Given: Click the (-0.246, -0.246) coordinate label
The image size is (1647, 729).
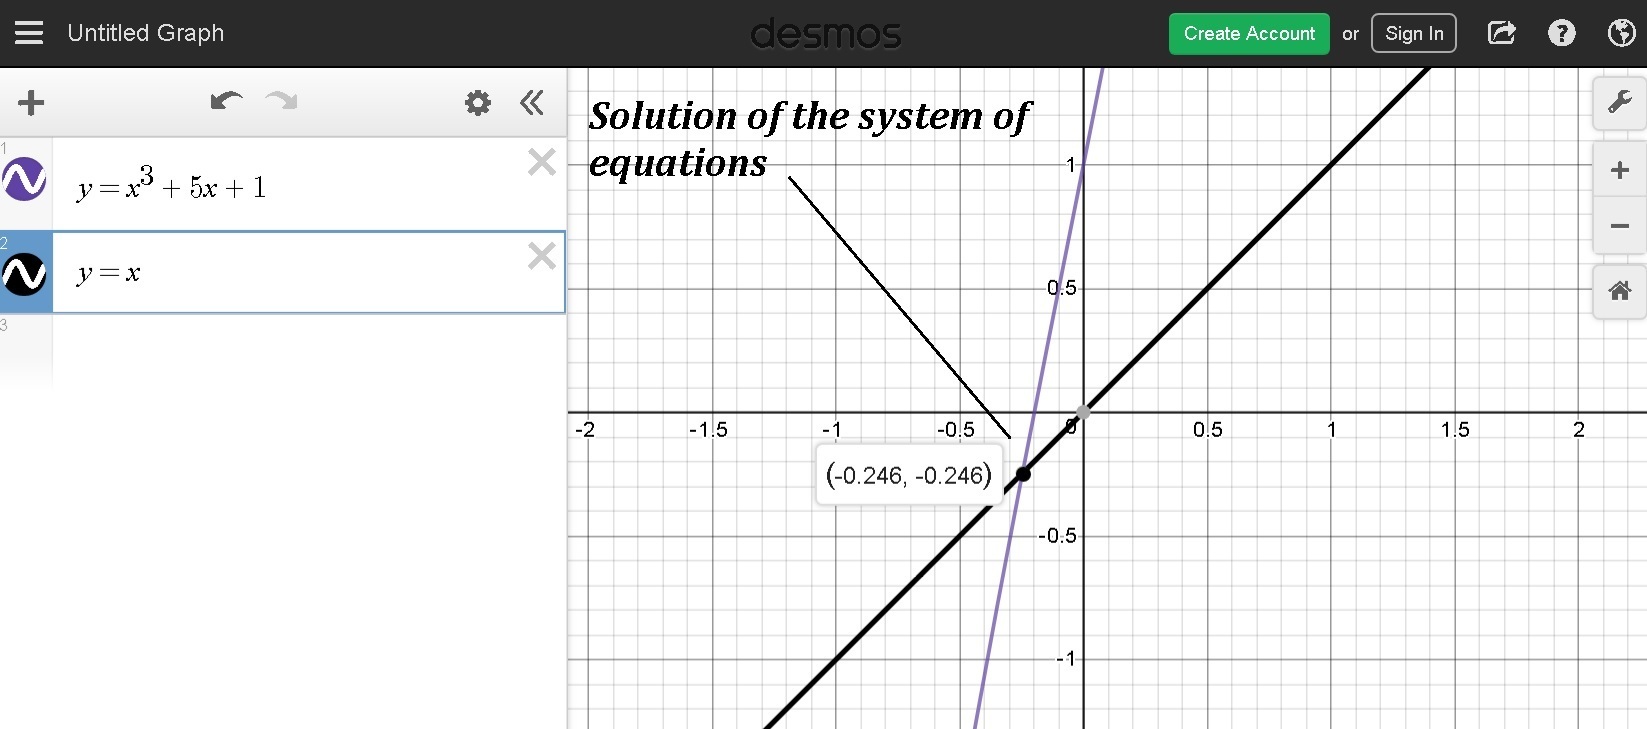Looking at the screenshot, I should click(x=909, y=475).
